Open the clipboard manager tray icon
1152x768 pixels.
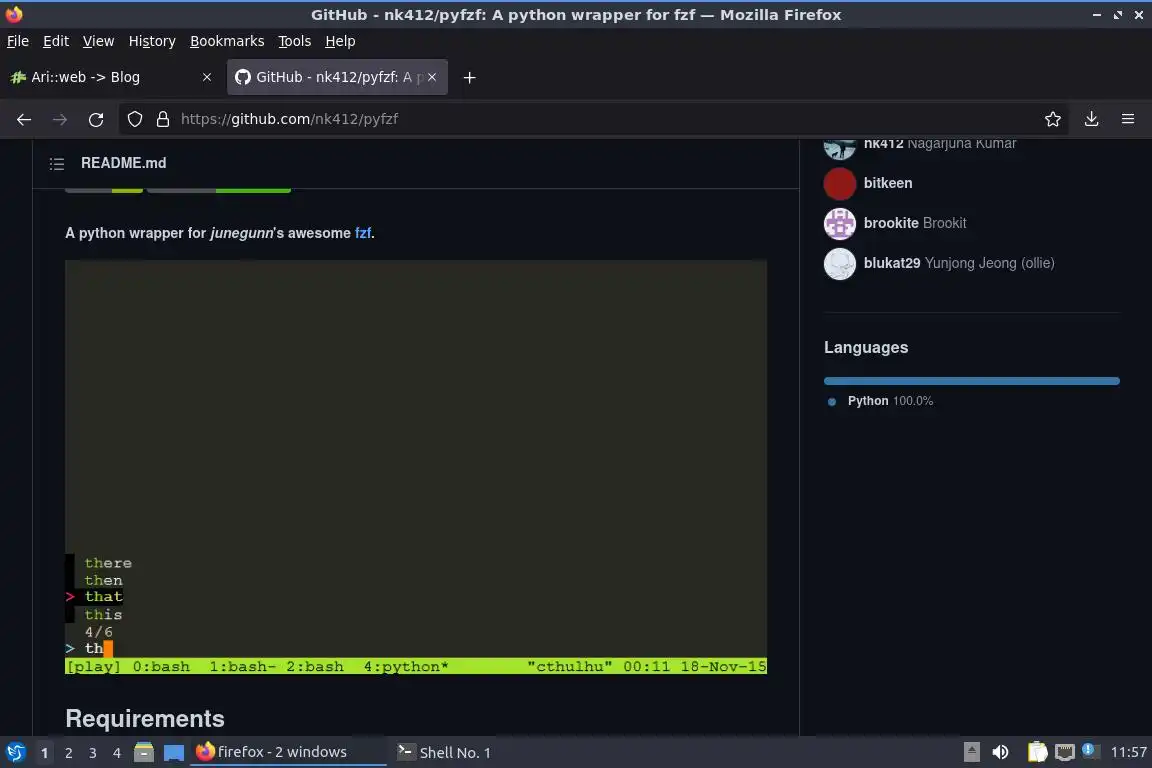[x=1037, y=753]
